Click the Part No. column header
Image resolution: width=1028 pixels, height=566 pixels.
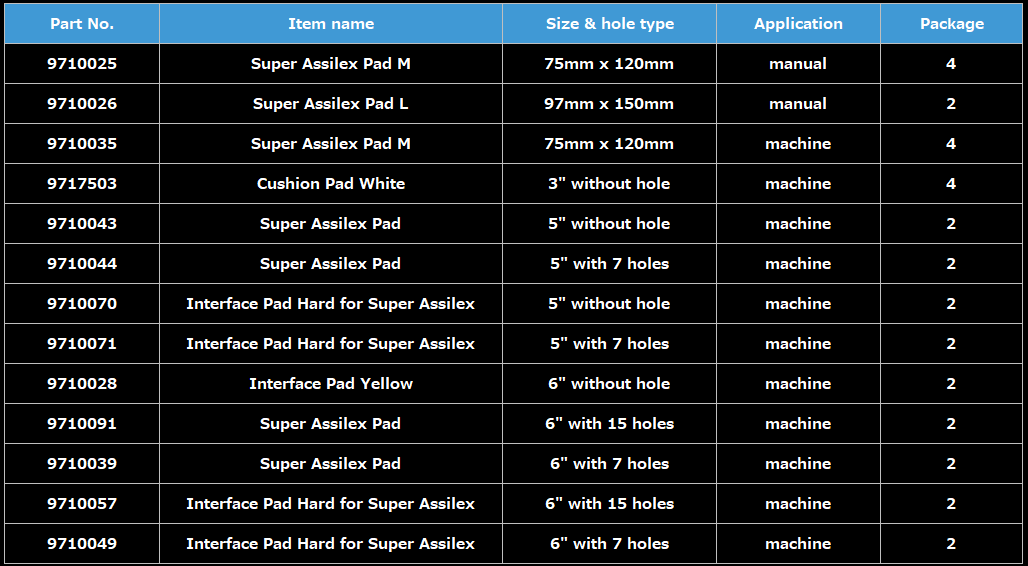pyautogui.click(x=82, y=24)
